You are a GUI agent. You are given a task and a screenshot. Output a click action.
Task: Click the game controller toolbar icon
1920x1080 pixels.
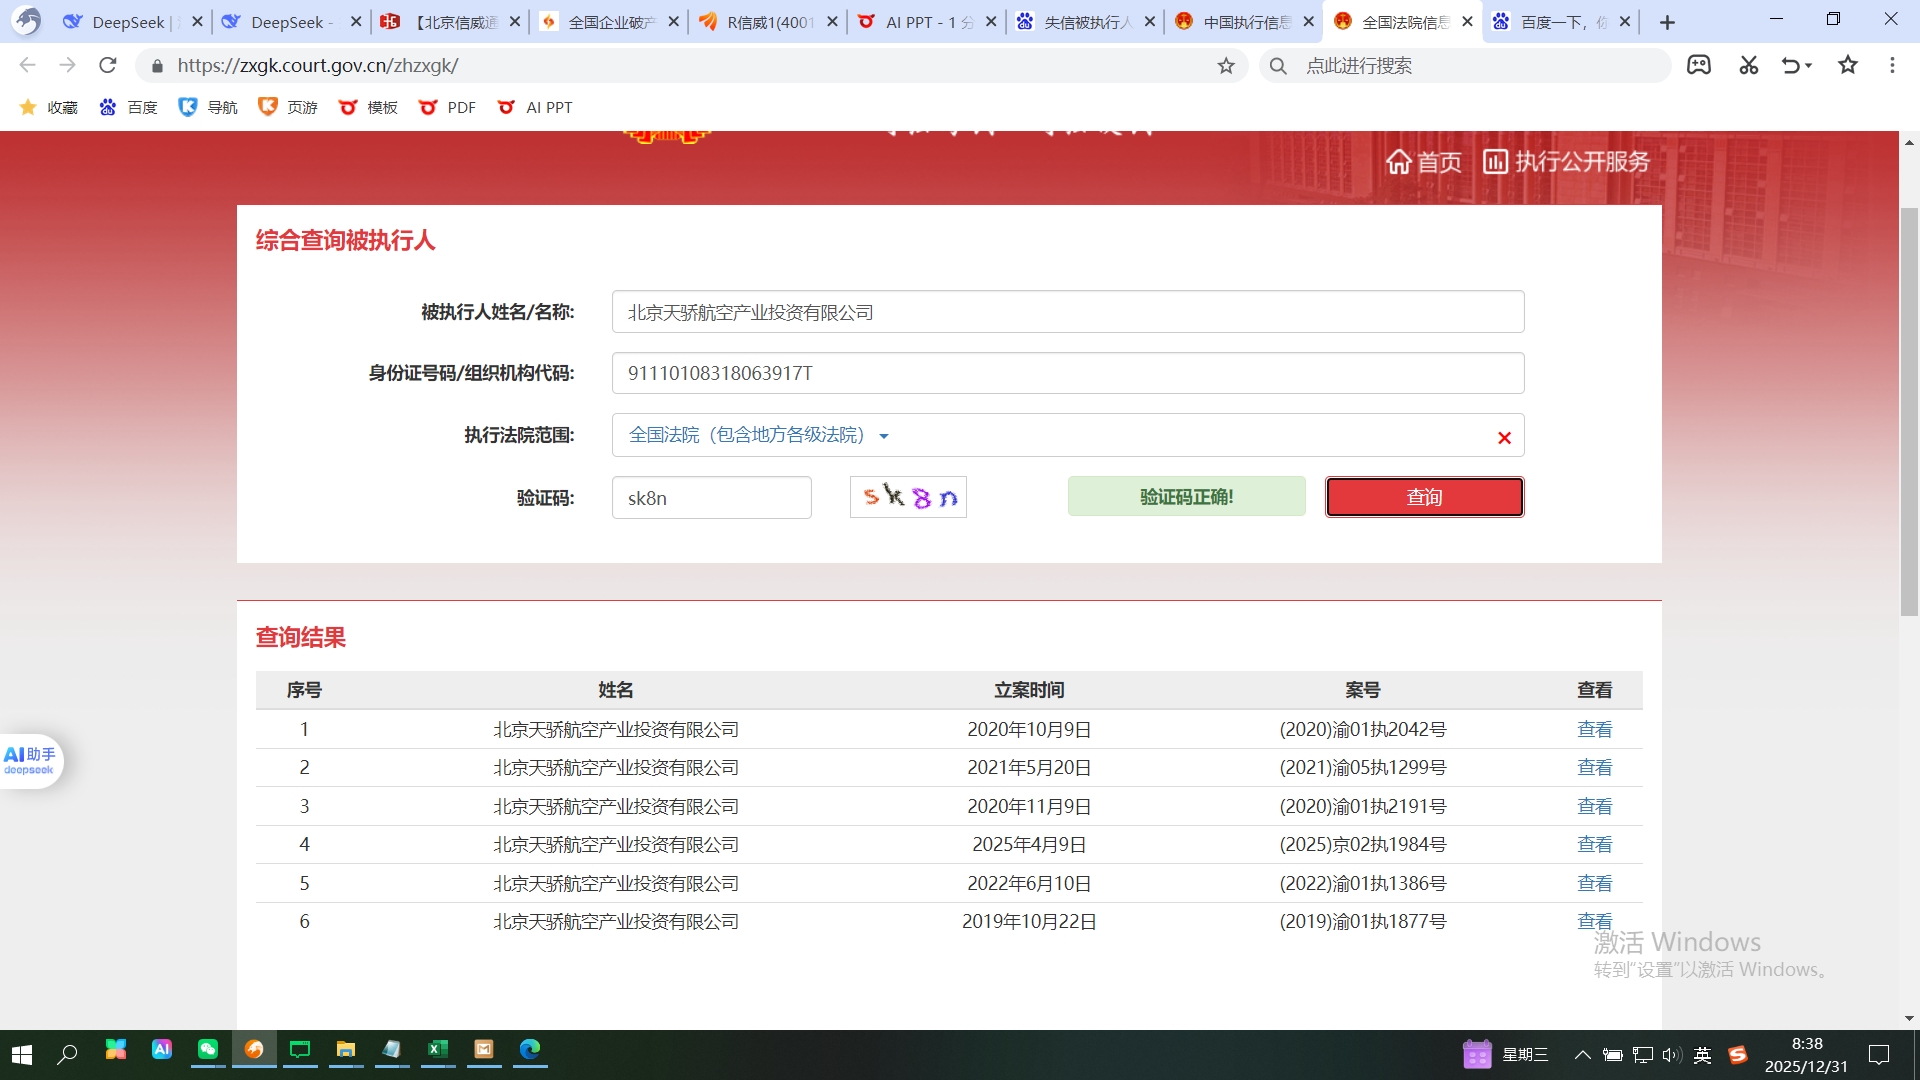tap(1699, 66)
